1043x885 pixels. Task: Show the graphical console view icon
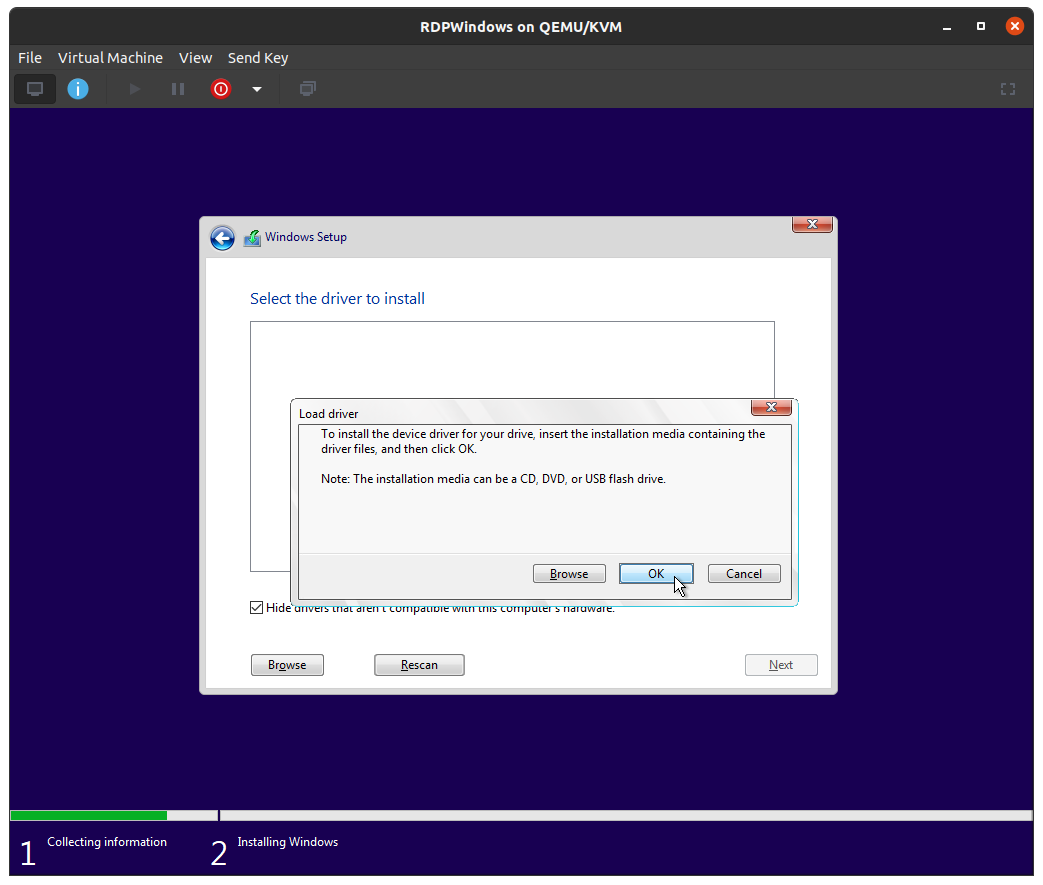pos(35,89)
